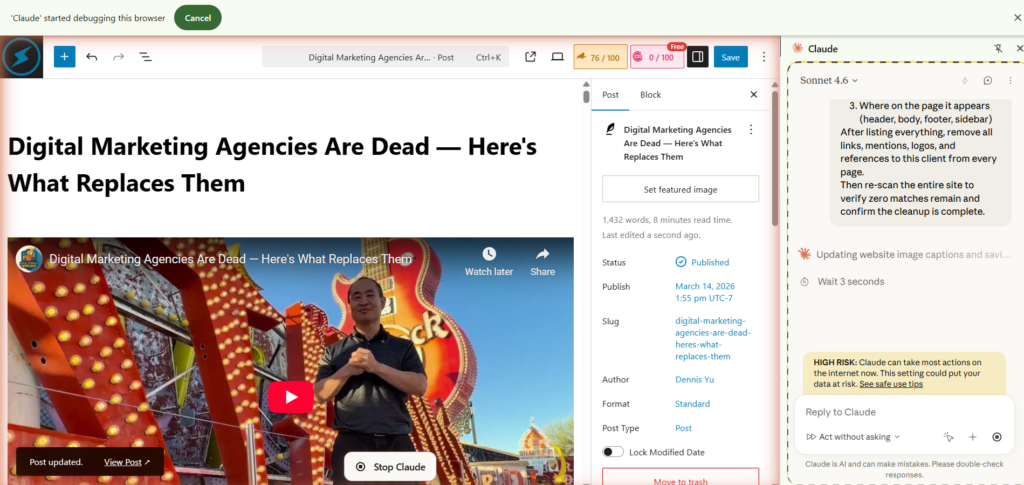Click the stop recording circle icon in reply box
1024x485 pixels.
997,437
